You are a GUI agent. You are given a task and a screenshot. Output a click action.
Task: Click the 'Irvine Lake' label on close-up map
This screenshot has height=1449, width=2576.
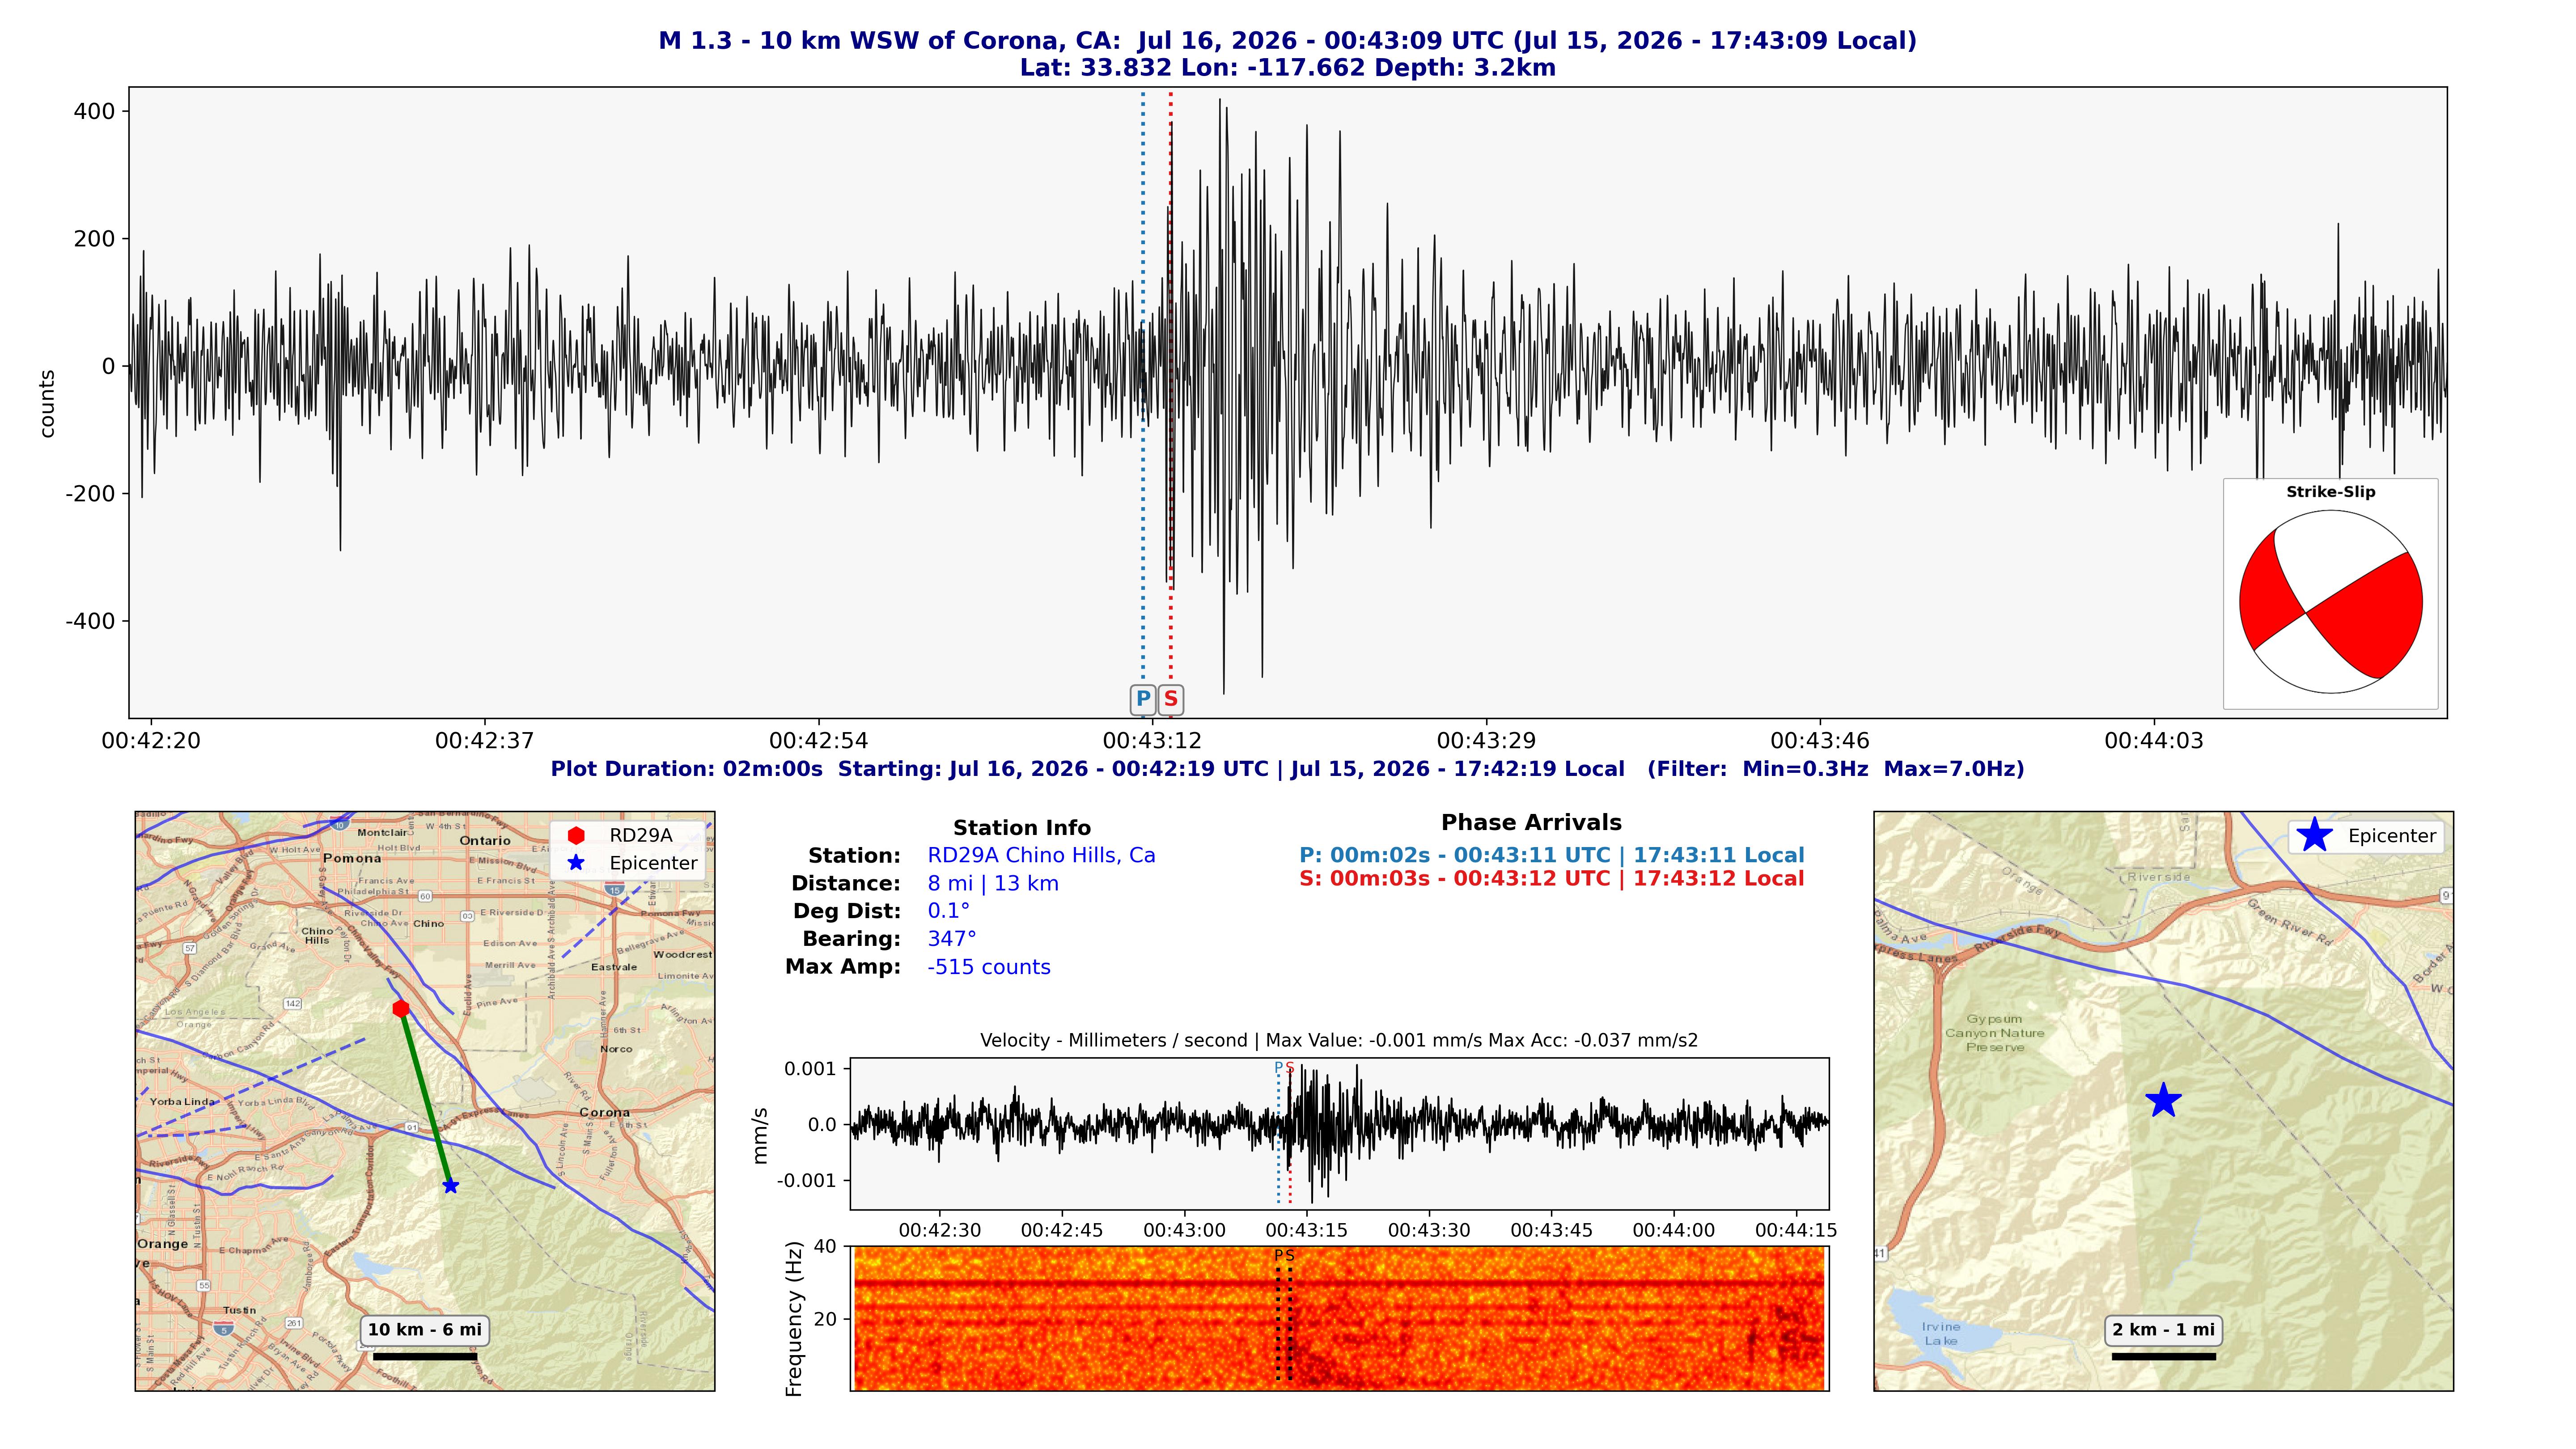1941,1334
